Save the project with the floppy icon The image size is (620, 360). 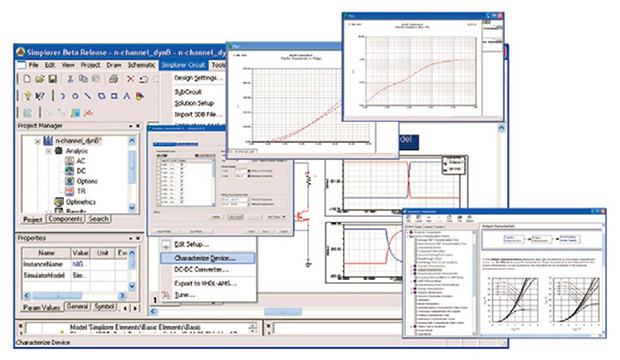point(53,79)
